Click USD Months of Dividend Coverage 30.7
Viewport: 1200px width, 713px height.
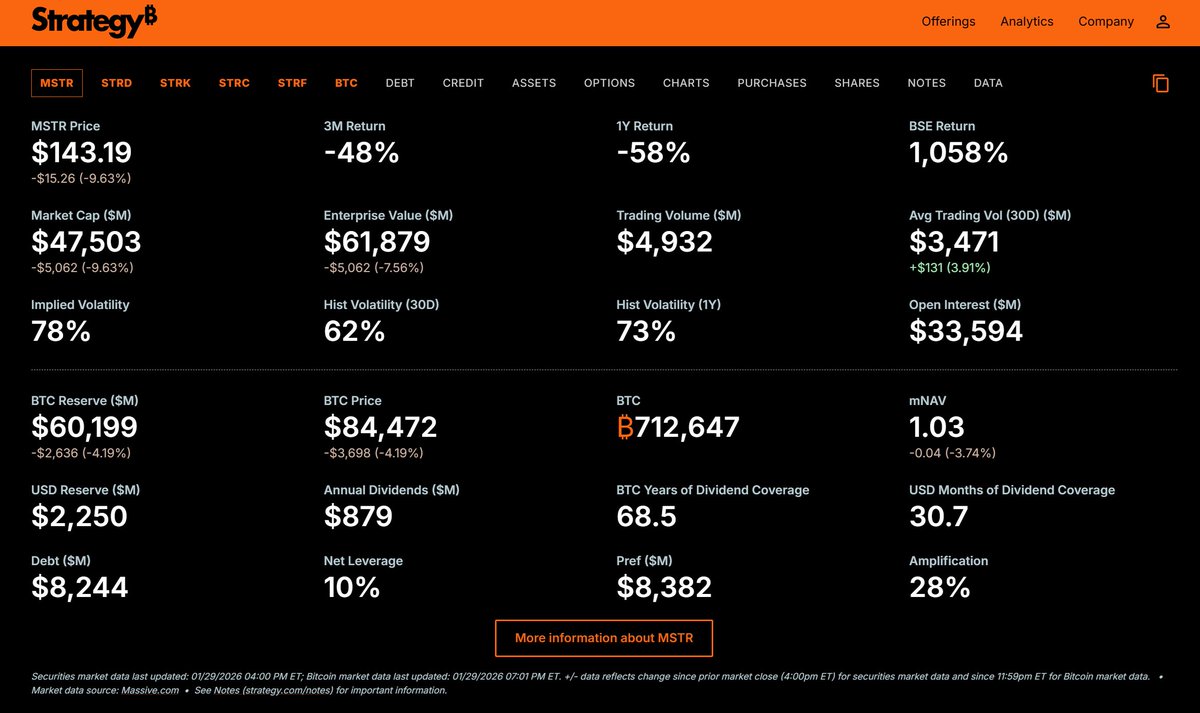point(938,516)
